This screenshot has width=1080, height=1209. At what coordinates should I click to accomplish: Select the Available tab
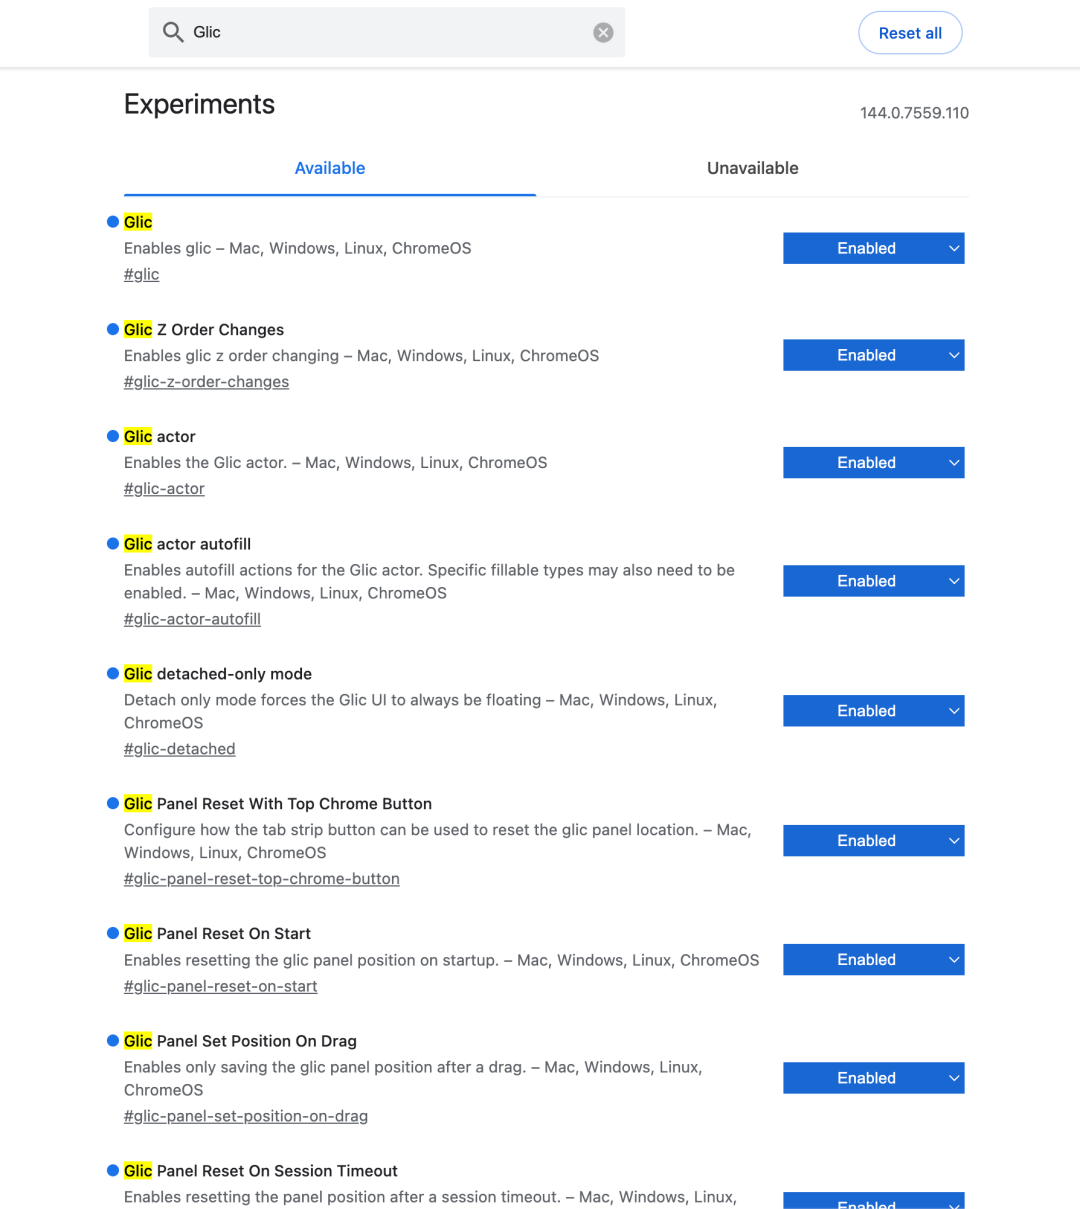coord(330,168)
